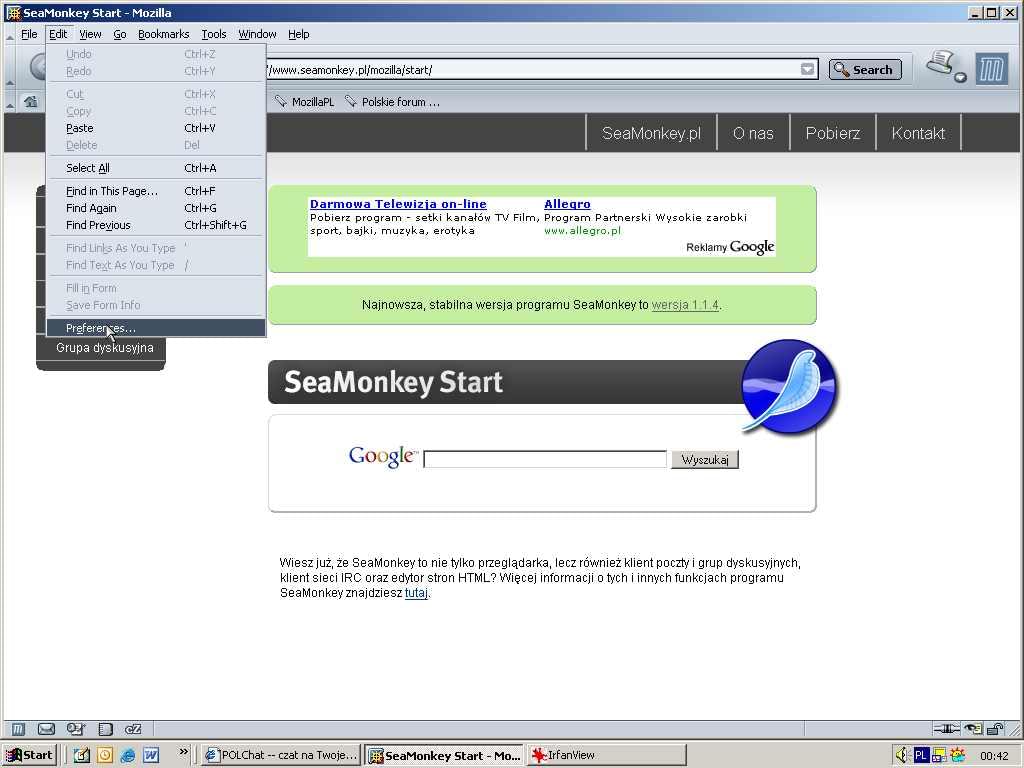Launch Microsoft Word from quick launch
Screen dimensions: 1024x768
[151, 755]
